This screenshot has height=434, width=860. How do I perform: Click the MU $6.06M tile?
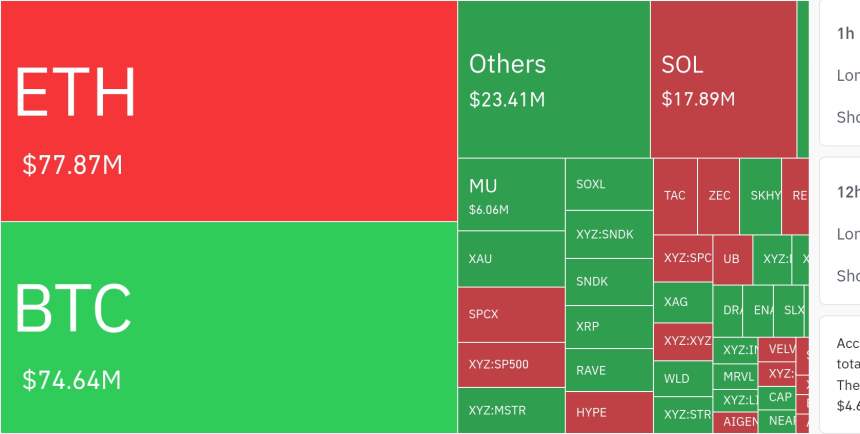pos(511,194)
